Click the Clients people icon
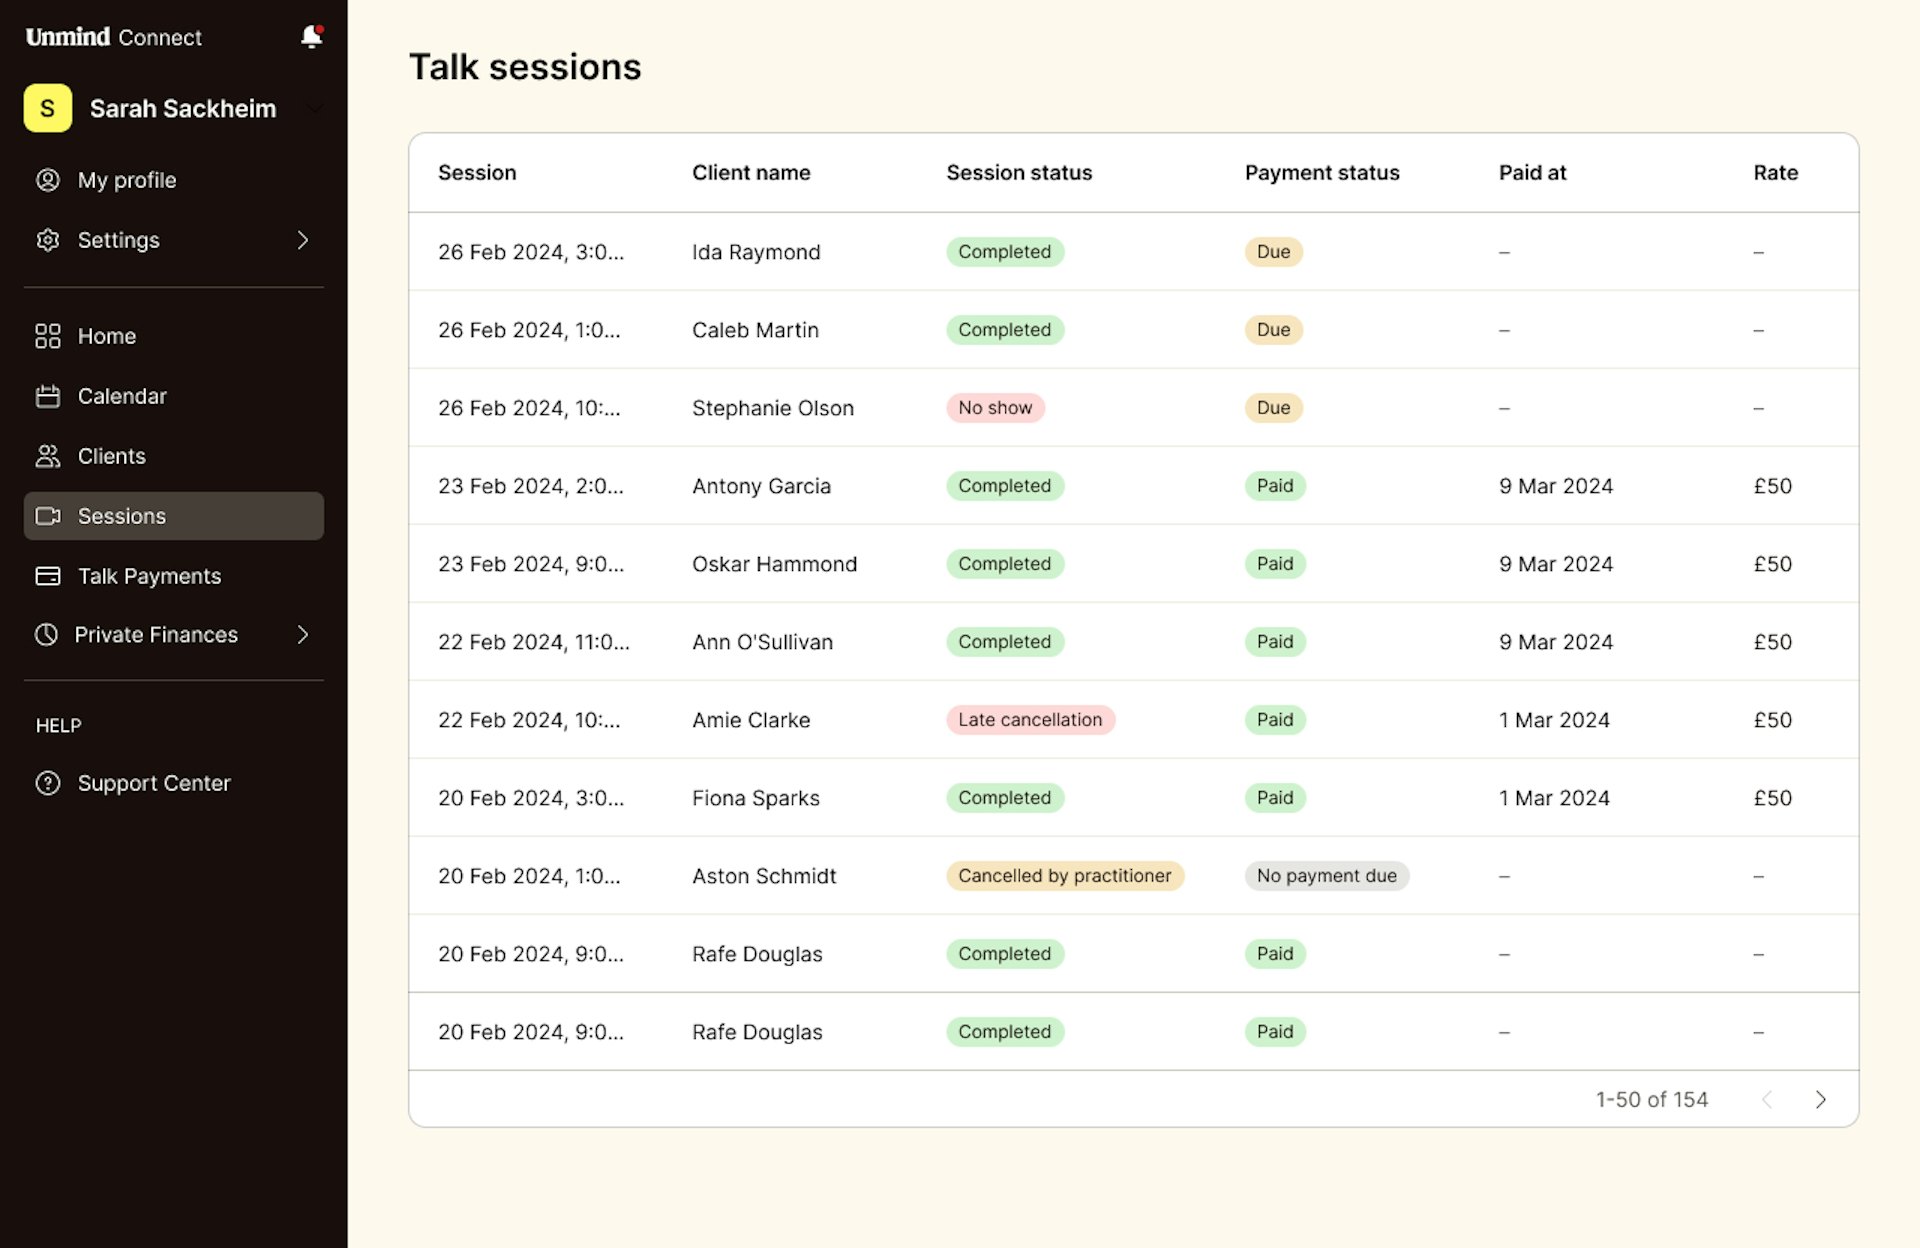This screenshot has width=1920, height=1248. coord(47,456)
